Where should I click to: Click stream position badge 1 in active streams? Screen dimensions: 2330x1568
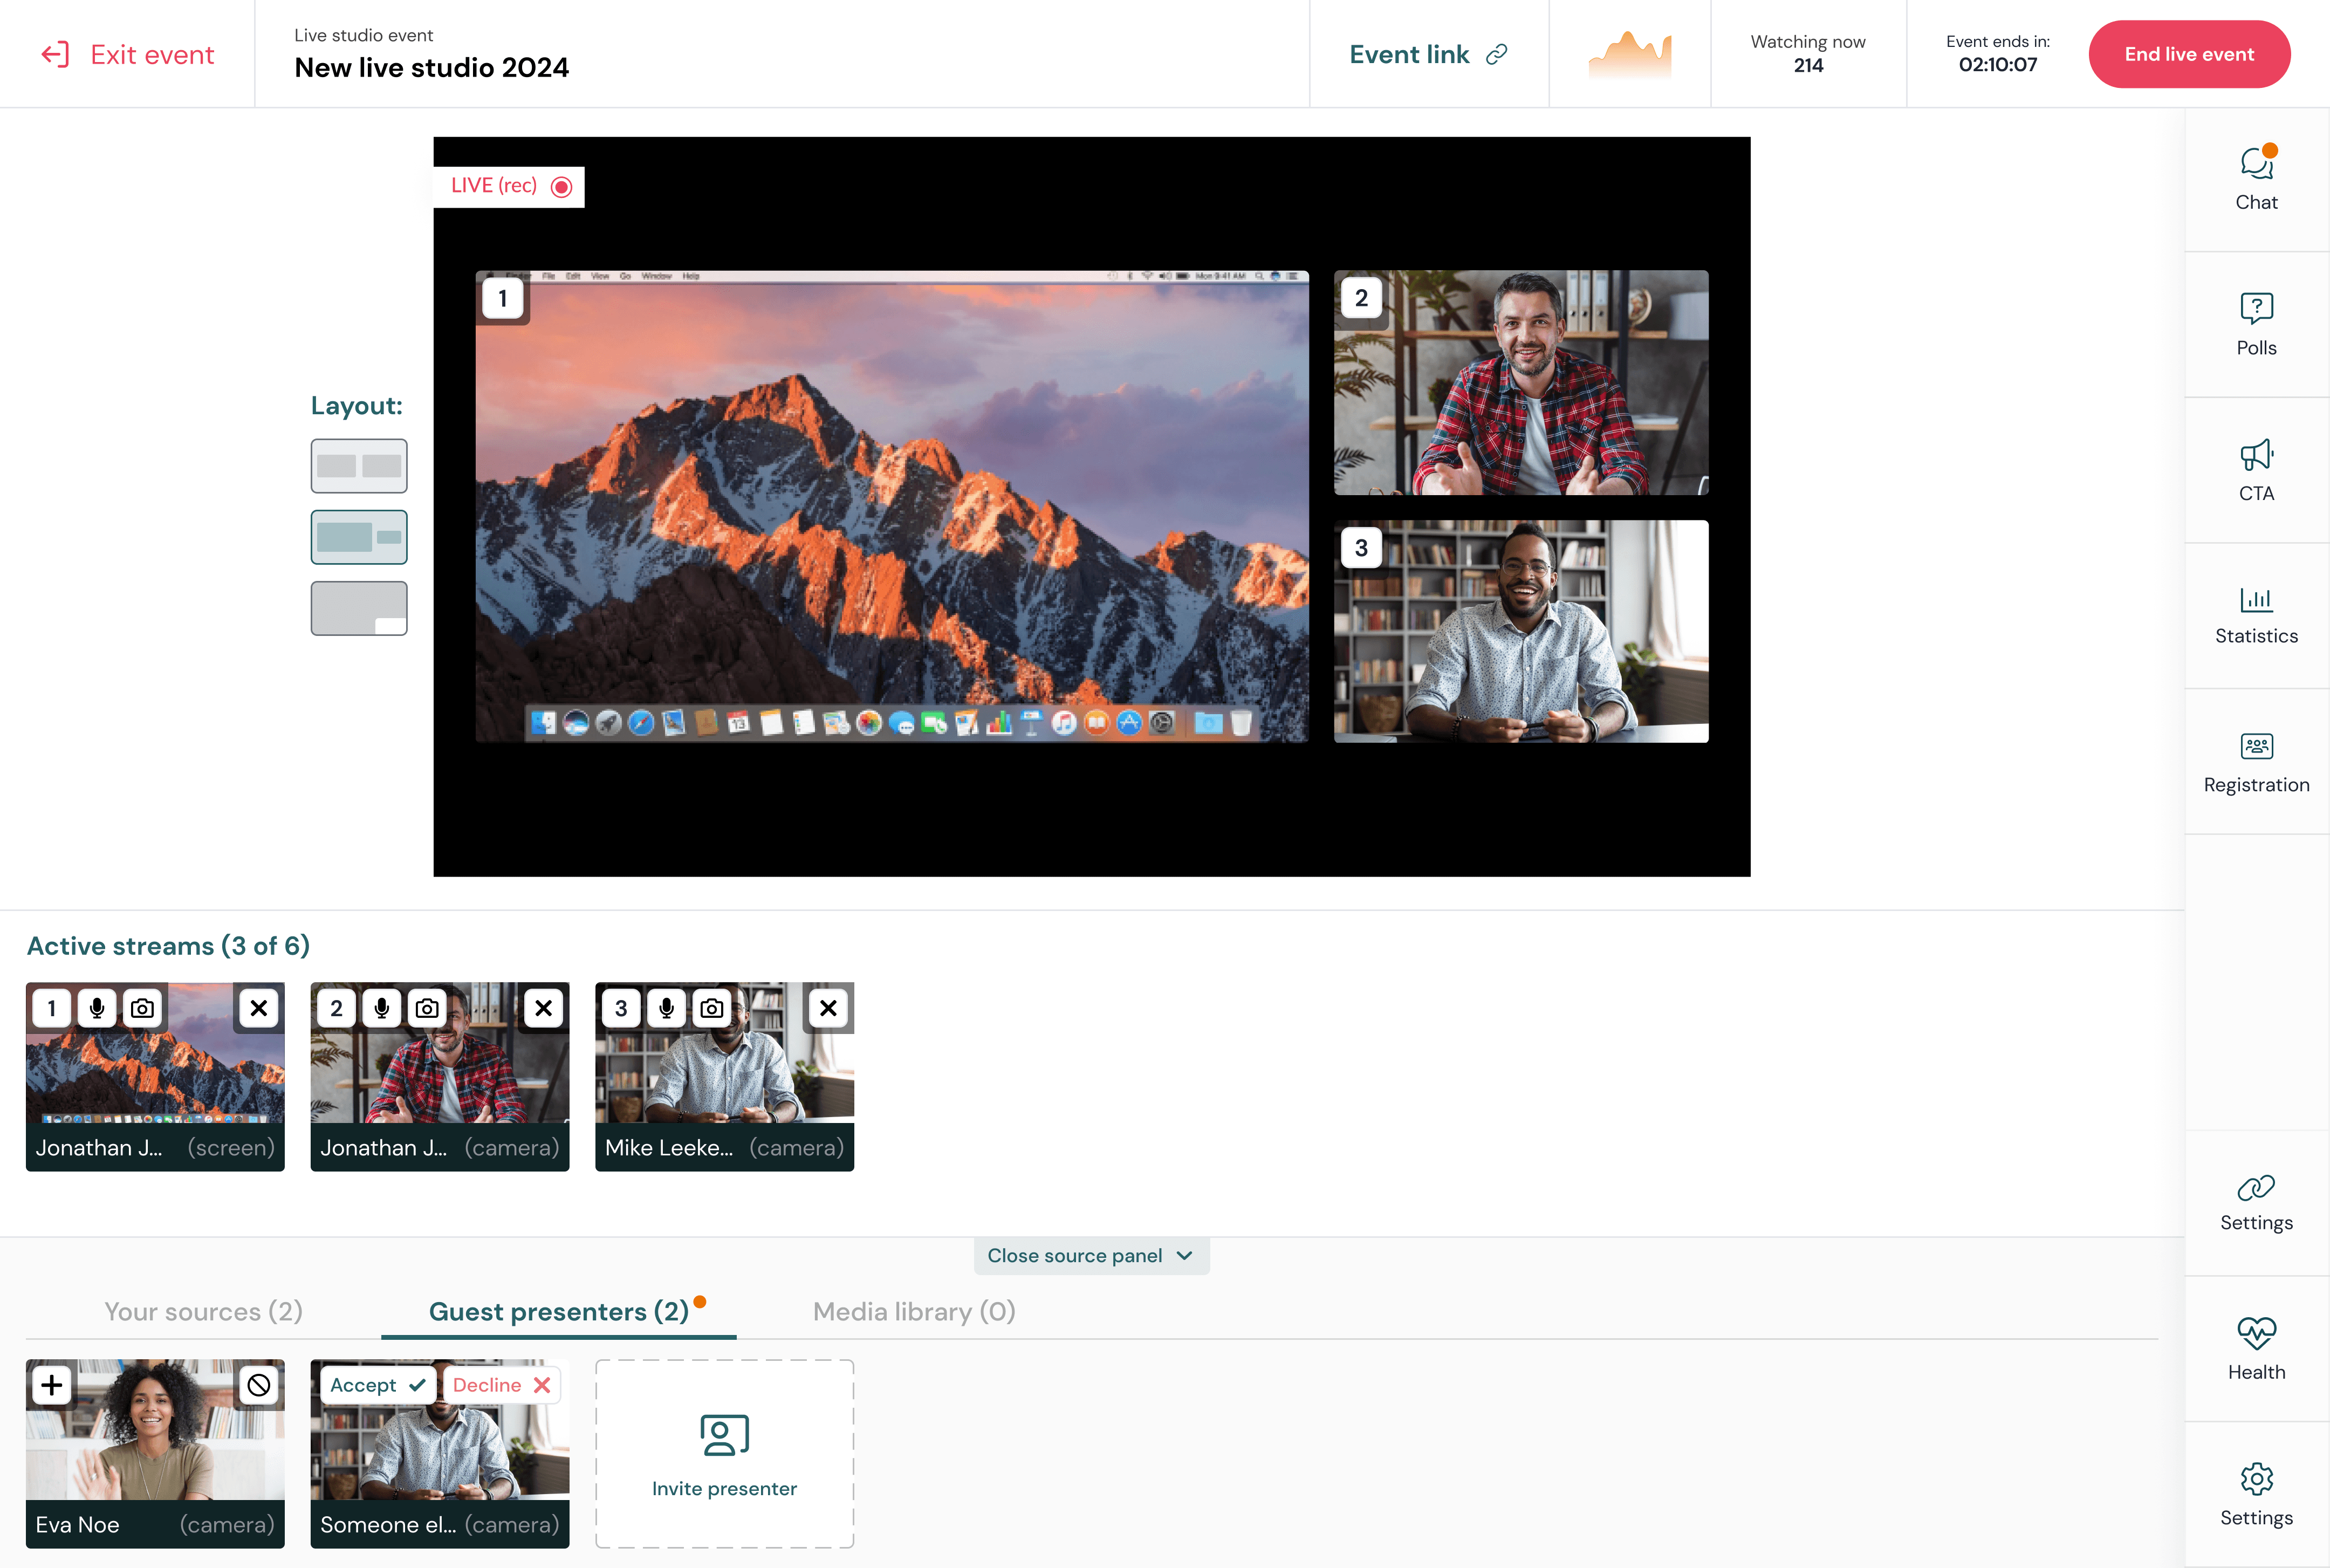52,1008
